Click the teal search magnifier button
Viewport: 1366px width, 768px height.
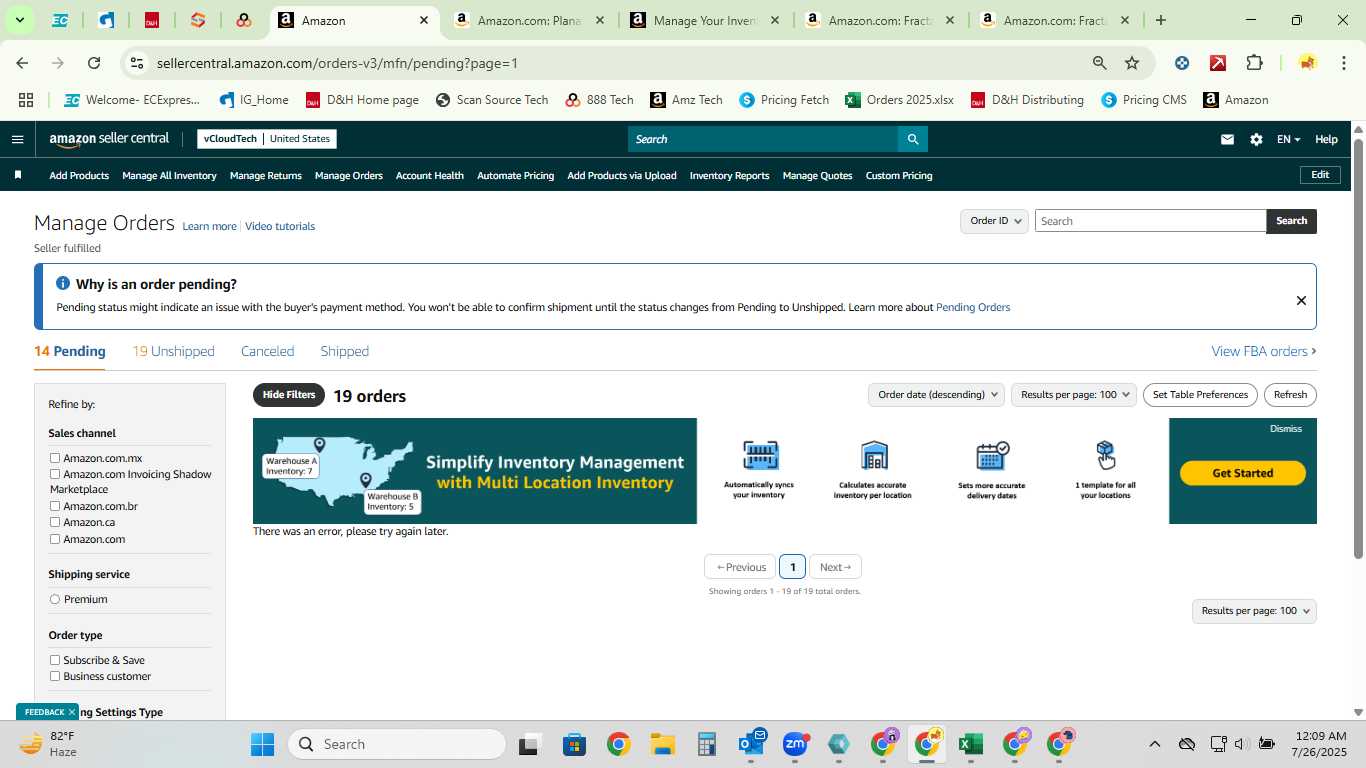point(912,139)
